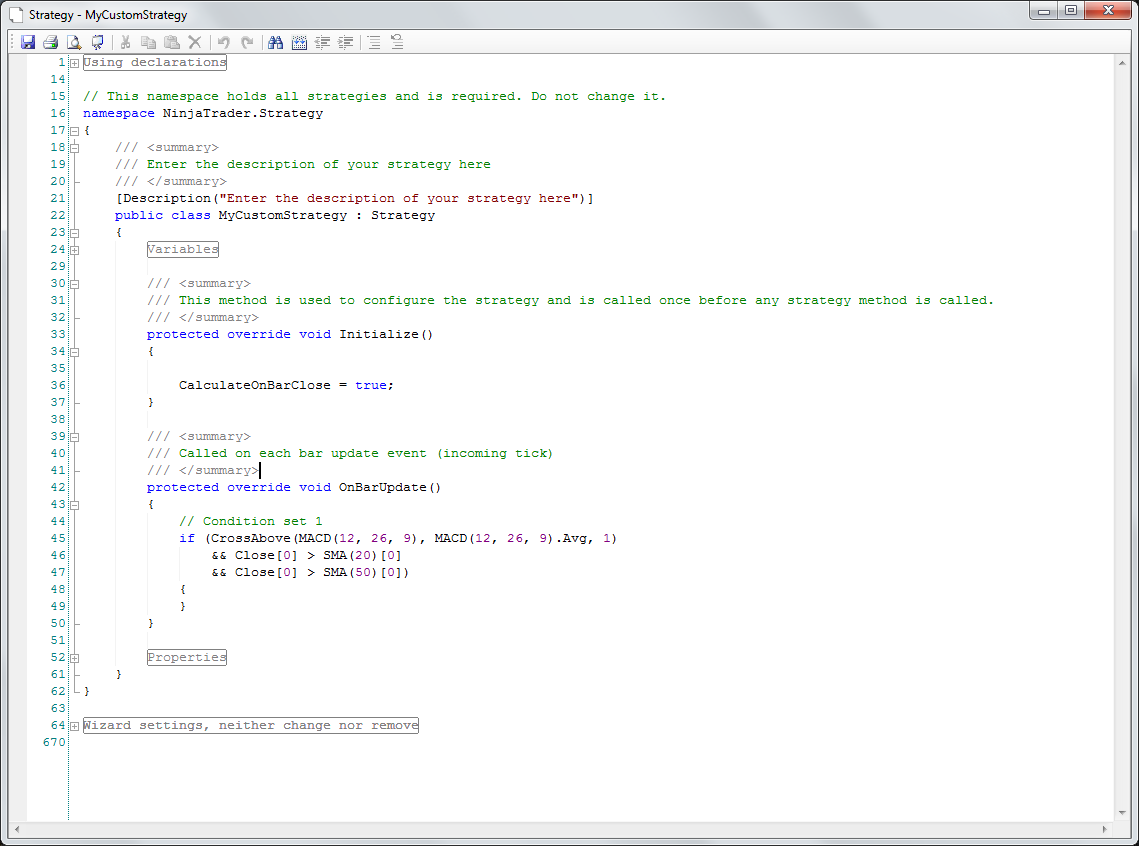Screen dimensions: 1139x846
Task: Click the SMA(50) condition line
Action: click(310, 572)
